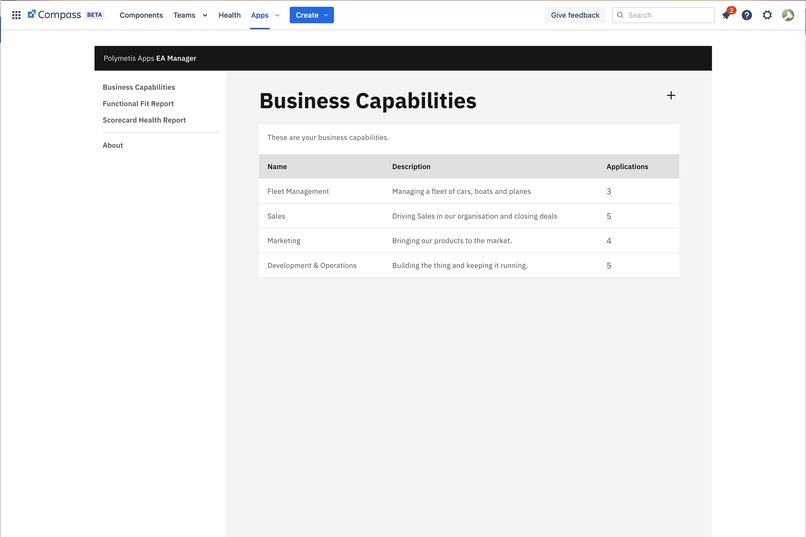Select the Fleet Management row name
806x537 pixels.
click(x=298, y=191)
